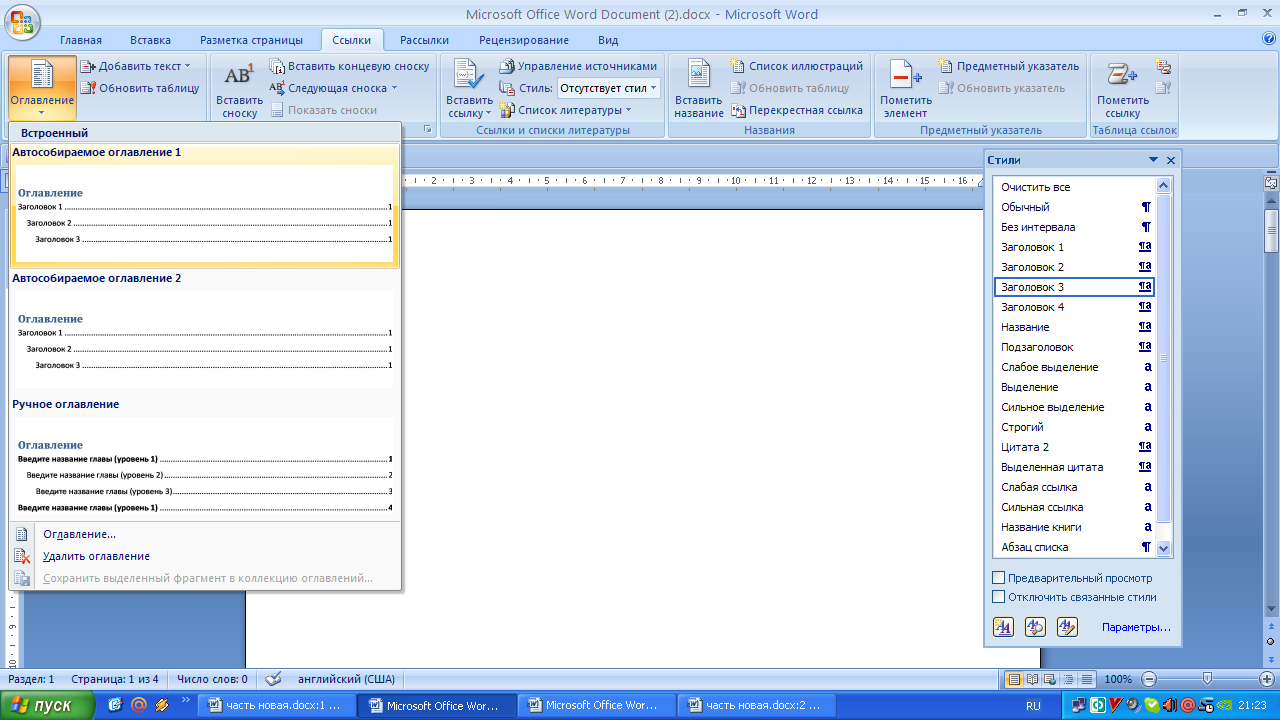1280x720 pixels.
Task: Switch to Web Layout view
Action: (x=1050, y=679)
